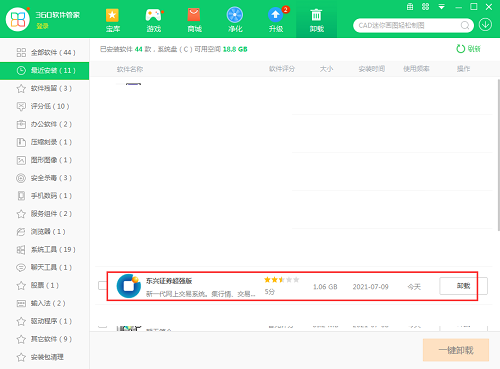500x369 pixels.
Task: Focus the CAD search input field
Action: 408,25
